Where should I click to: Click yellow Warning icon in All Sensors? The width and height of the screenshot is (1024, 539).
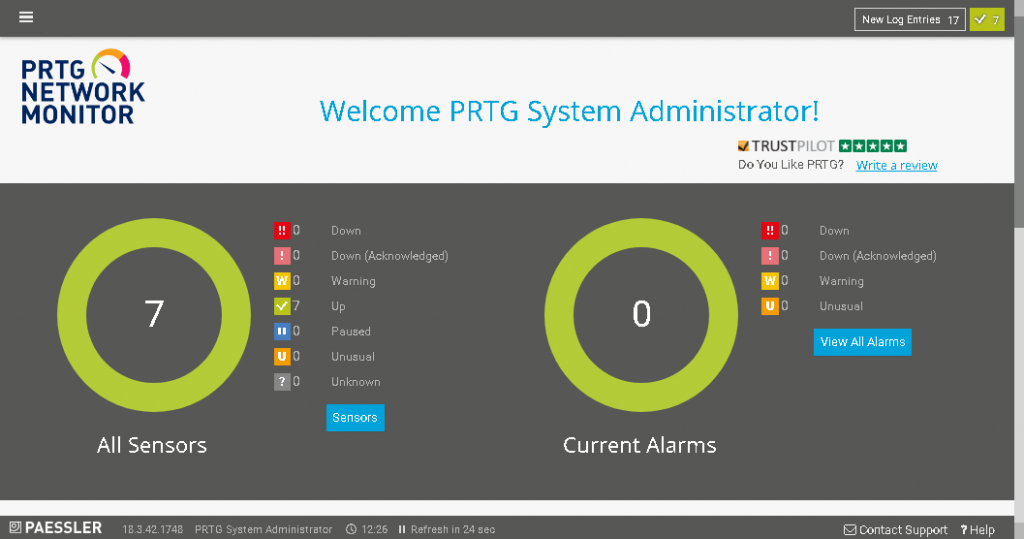pyautogui.click(x=281, y=280)
